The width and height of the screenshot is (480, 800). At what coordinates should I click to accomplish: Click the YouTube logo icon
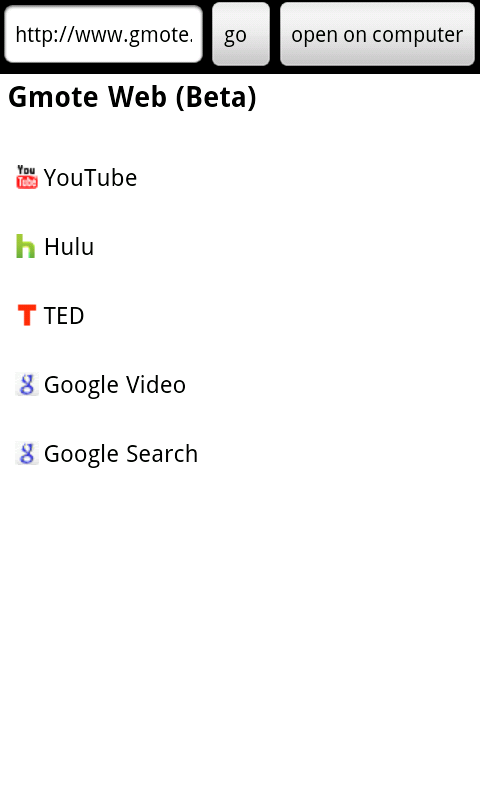[x=27, y=177]
